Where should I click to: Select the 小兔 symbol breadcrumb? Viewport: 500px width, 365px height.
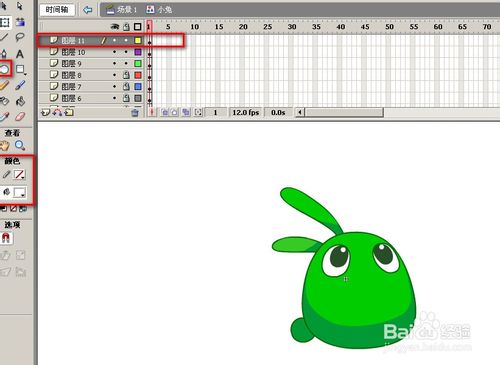click(159, 10)
